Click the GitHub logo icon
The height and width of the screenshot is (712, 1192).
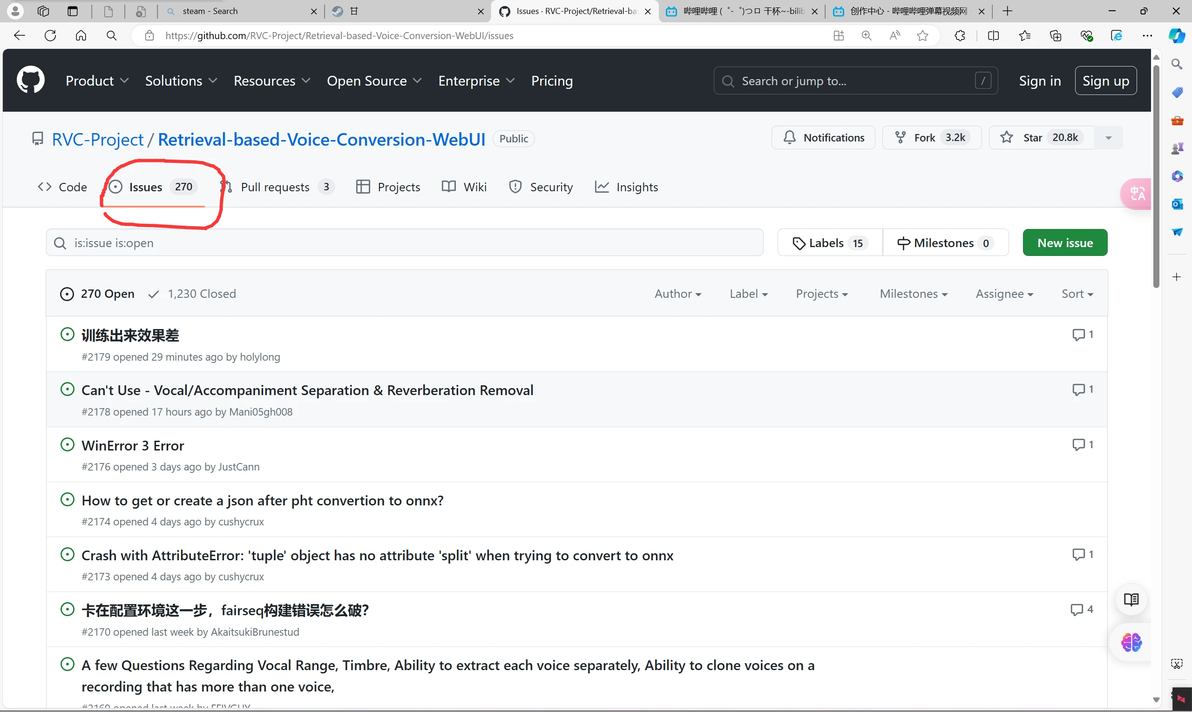(x=31, y=80)
